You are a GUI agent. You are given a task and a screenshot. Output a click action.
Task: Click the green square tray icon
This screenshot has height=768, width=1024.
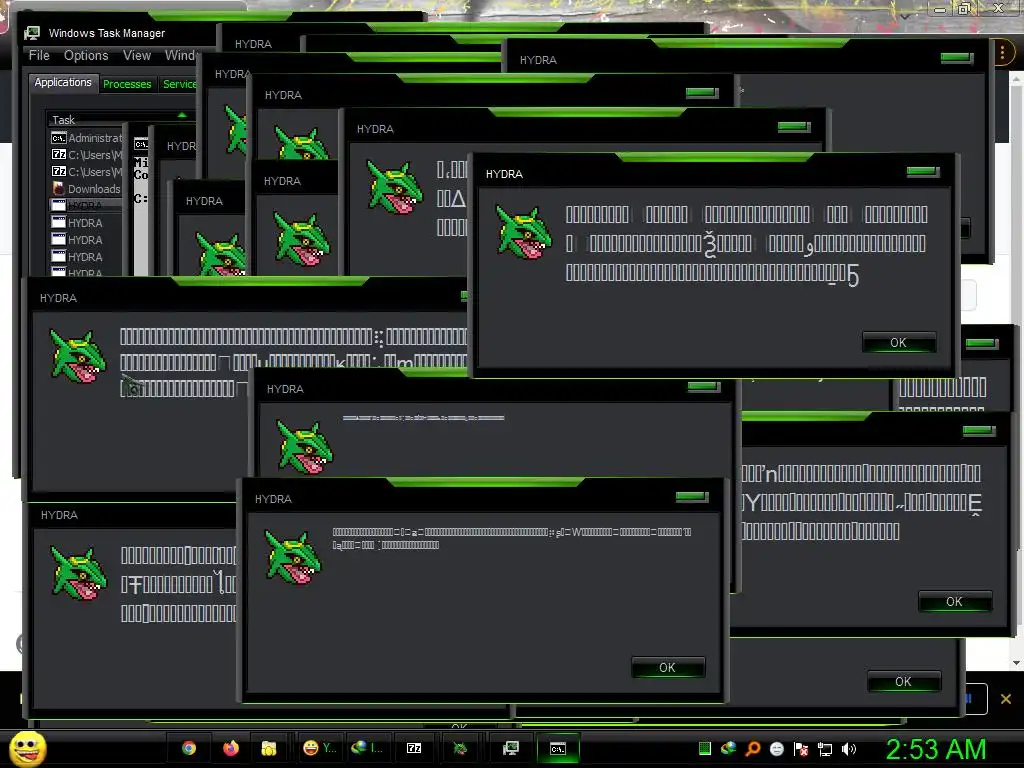[704, 748]
